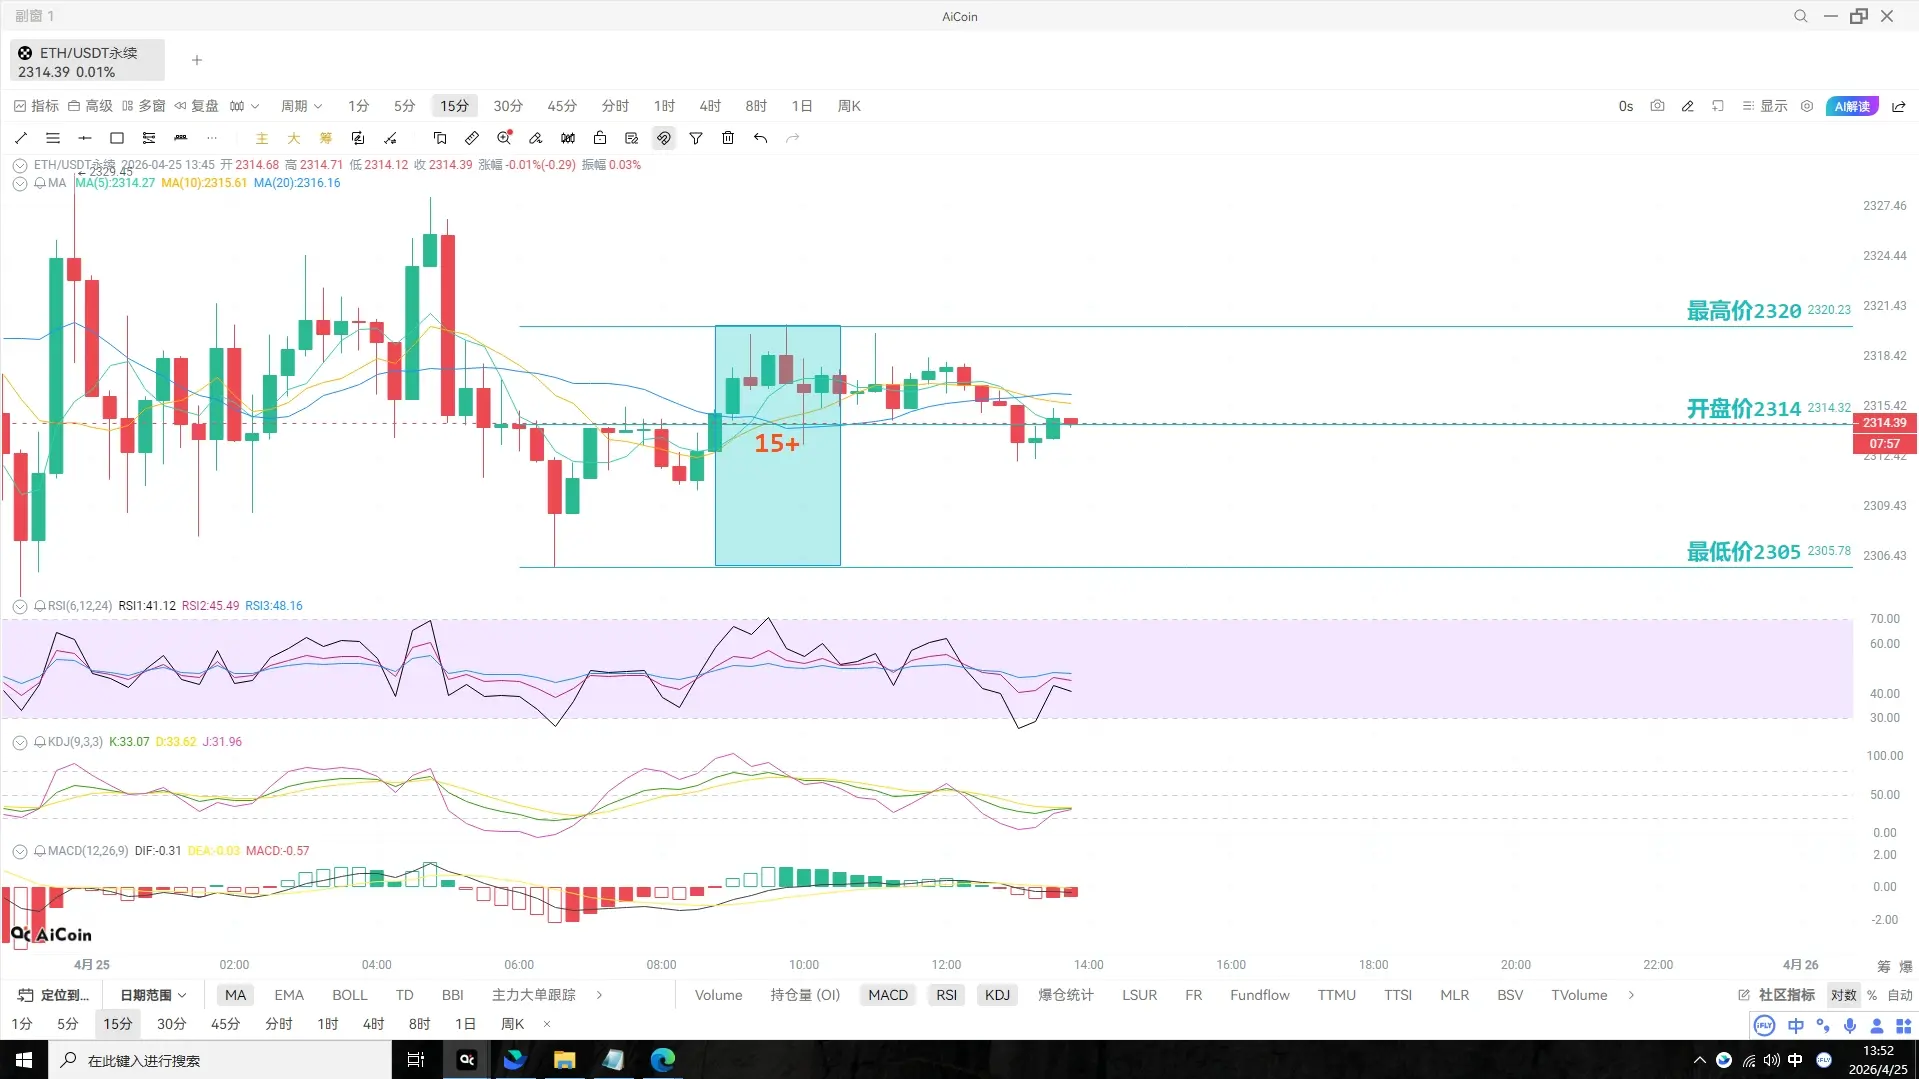Viewport: 1919px width, 1079px height.
Task: Add a new chart tab with plus
Action: click(x=197, y=60)
